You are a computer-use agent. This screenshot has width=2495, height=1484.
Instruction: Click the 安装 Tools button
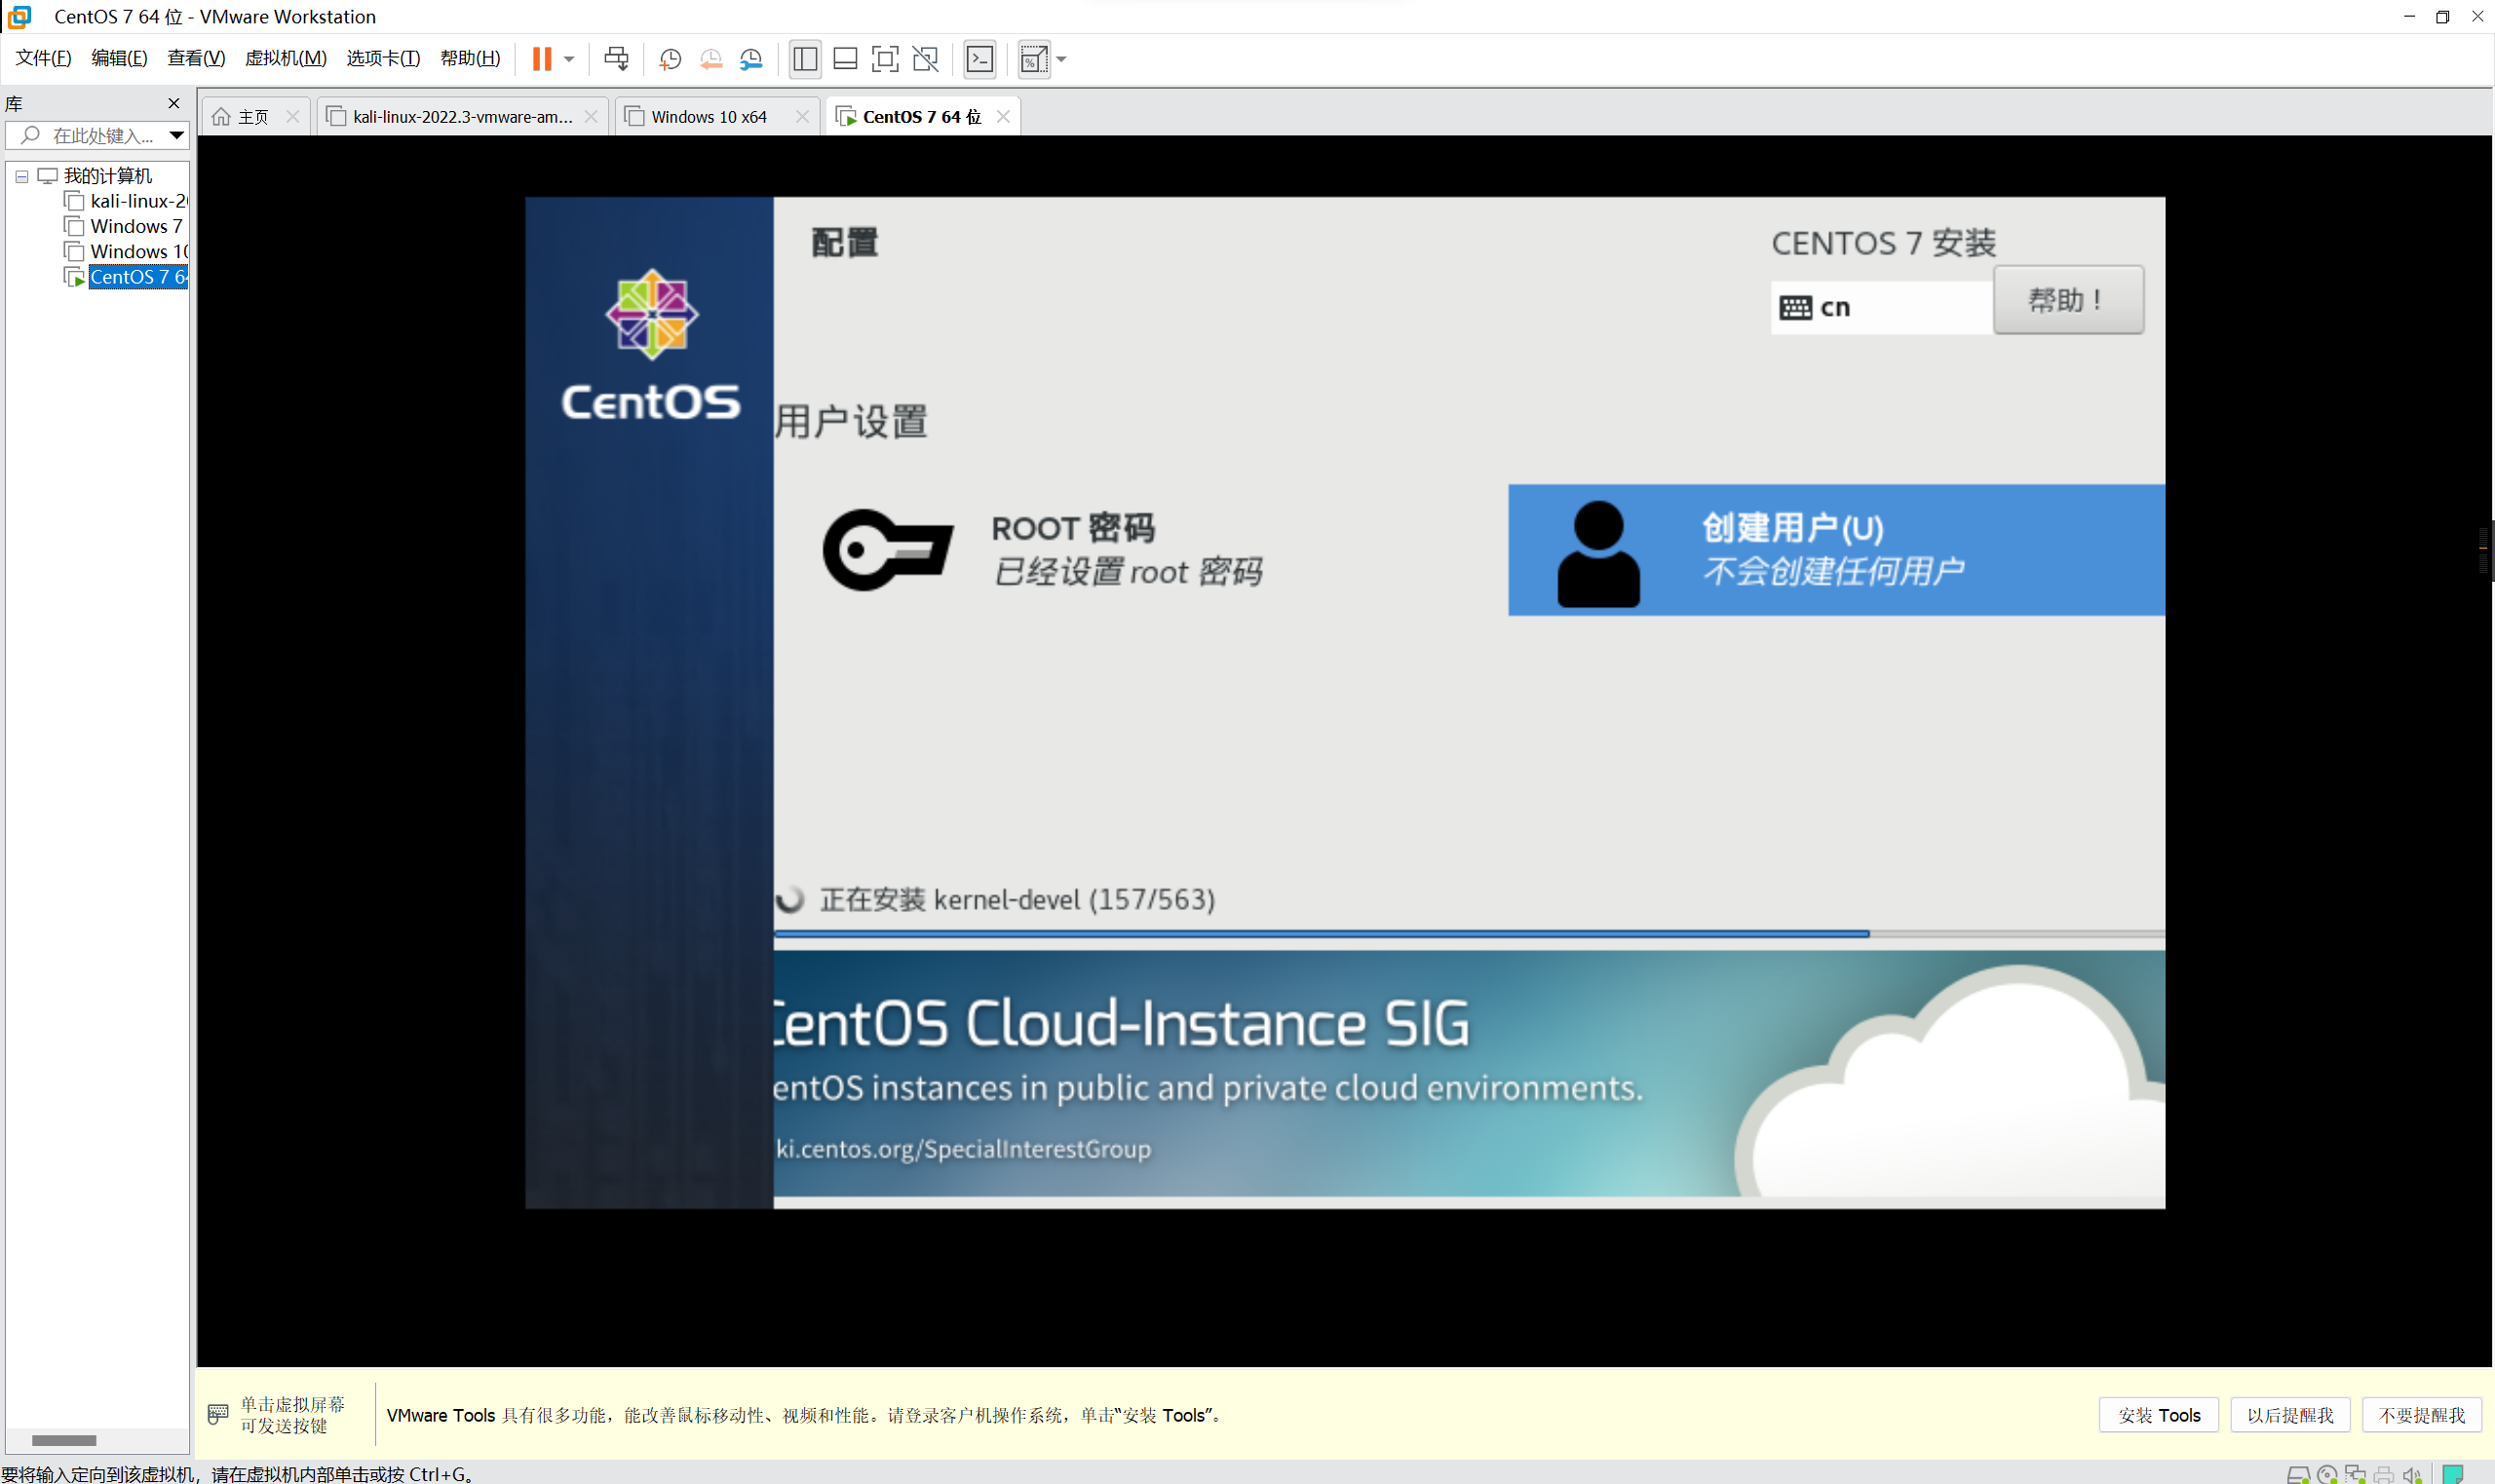pos(2158,1415)
